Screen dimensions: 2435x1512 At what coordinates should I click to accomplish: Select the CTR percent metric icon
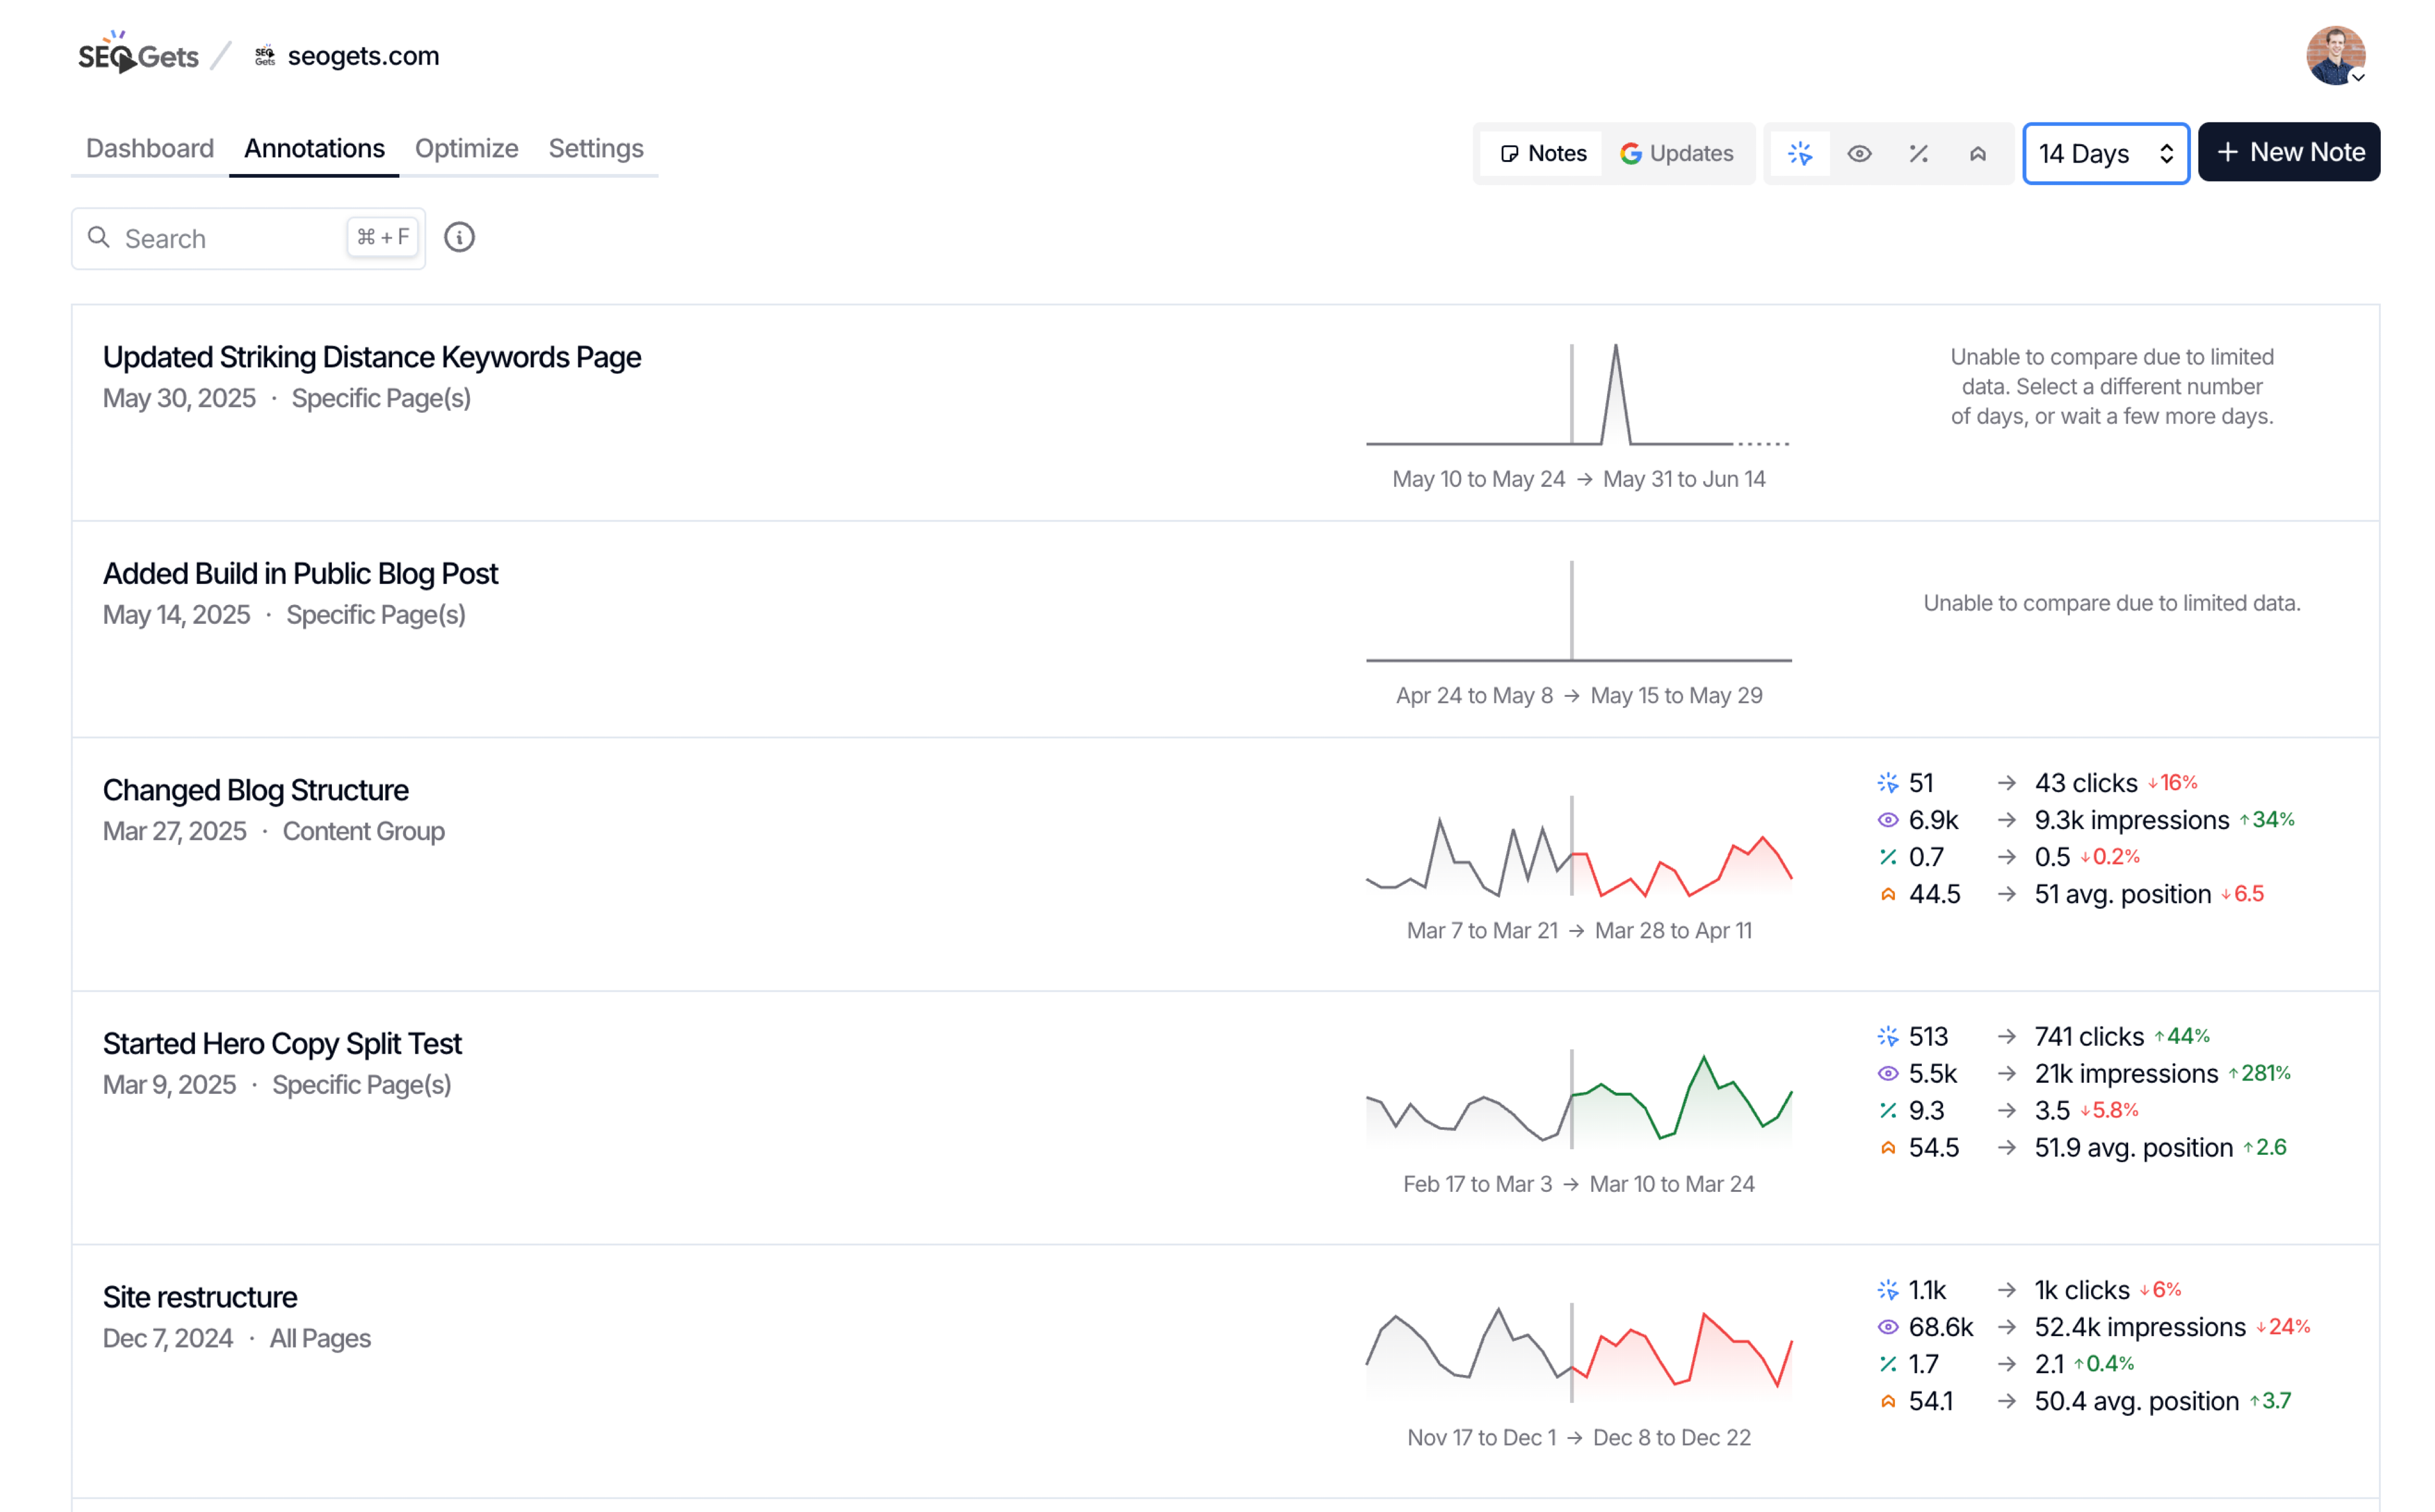[x=1918, y=153]
